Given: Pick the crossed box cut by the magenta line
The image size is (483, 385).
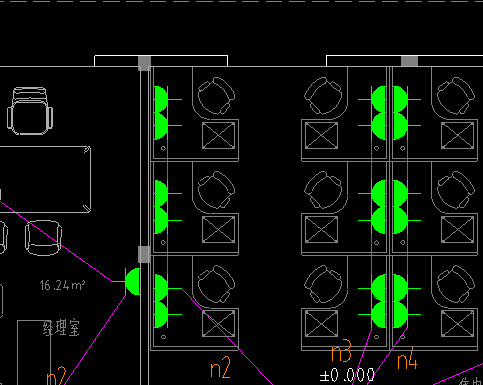Looking at the screenshot, I should pos(219,323).
